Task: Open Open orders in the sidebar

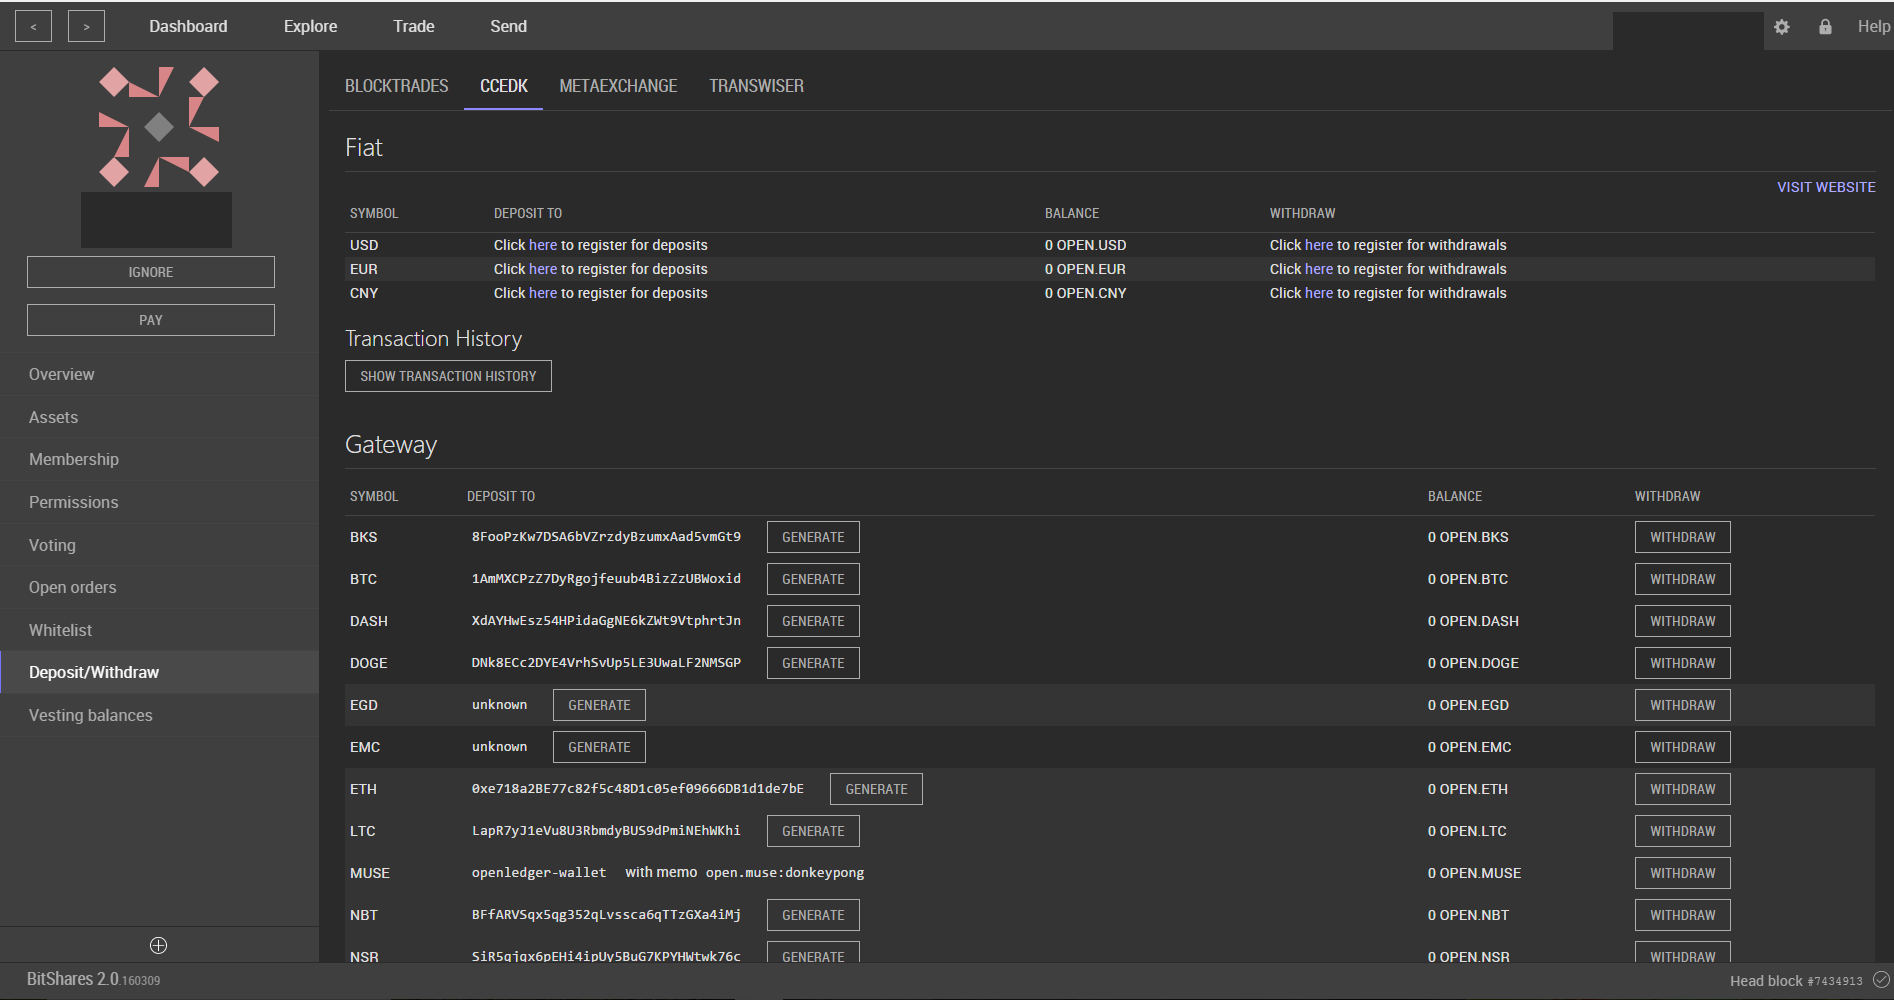Action: (159, 587)
